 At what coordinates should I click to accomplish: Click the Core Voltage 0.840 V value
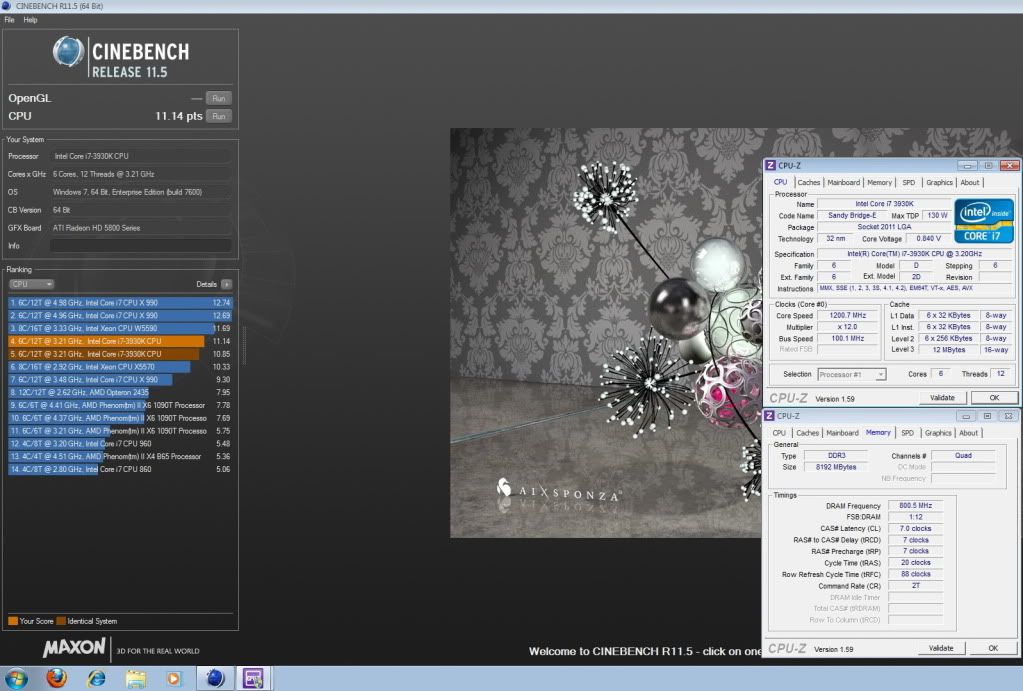pyautogui.click(x=928, y=239)
